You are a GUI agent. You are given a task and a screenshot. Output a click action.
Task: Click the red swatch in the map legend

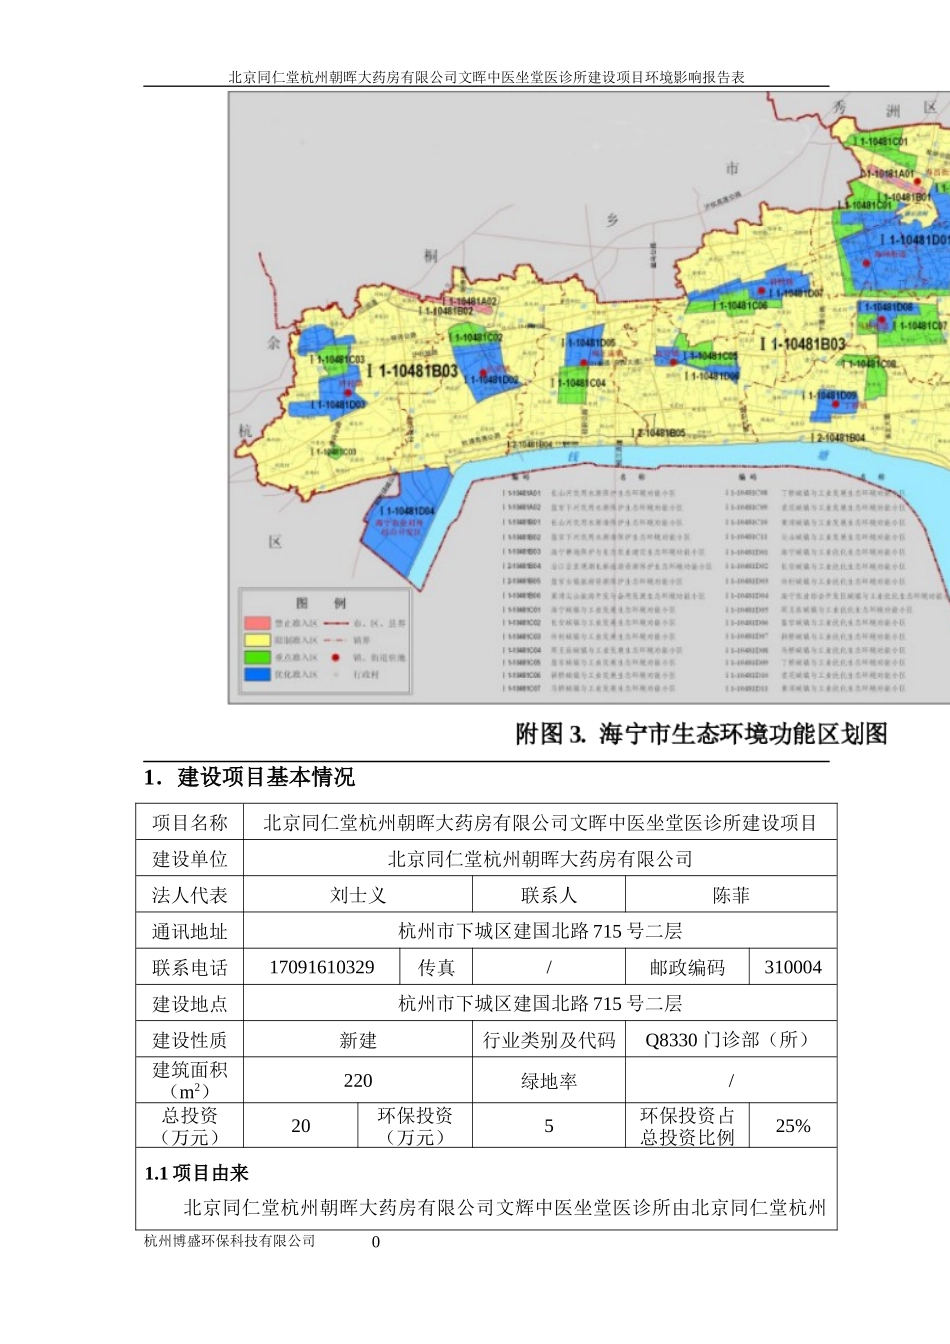click(x=258, y=623)
